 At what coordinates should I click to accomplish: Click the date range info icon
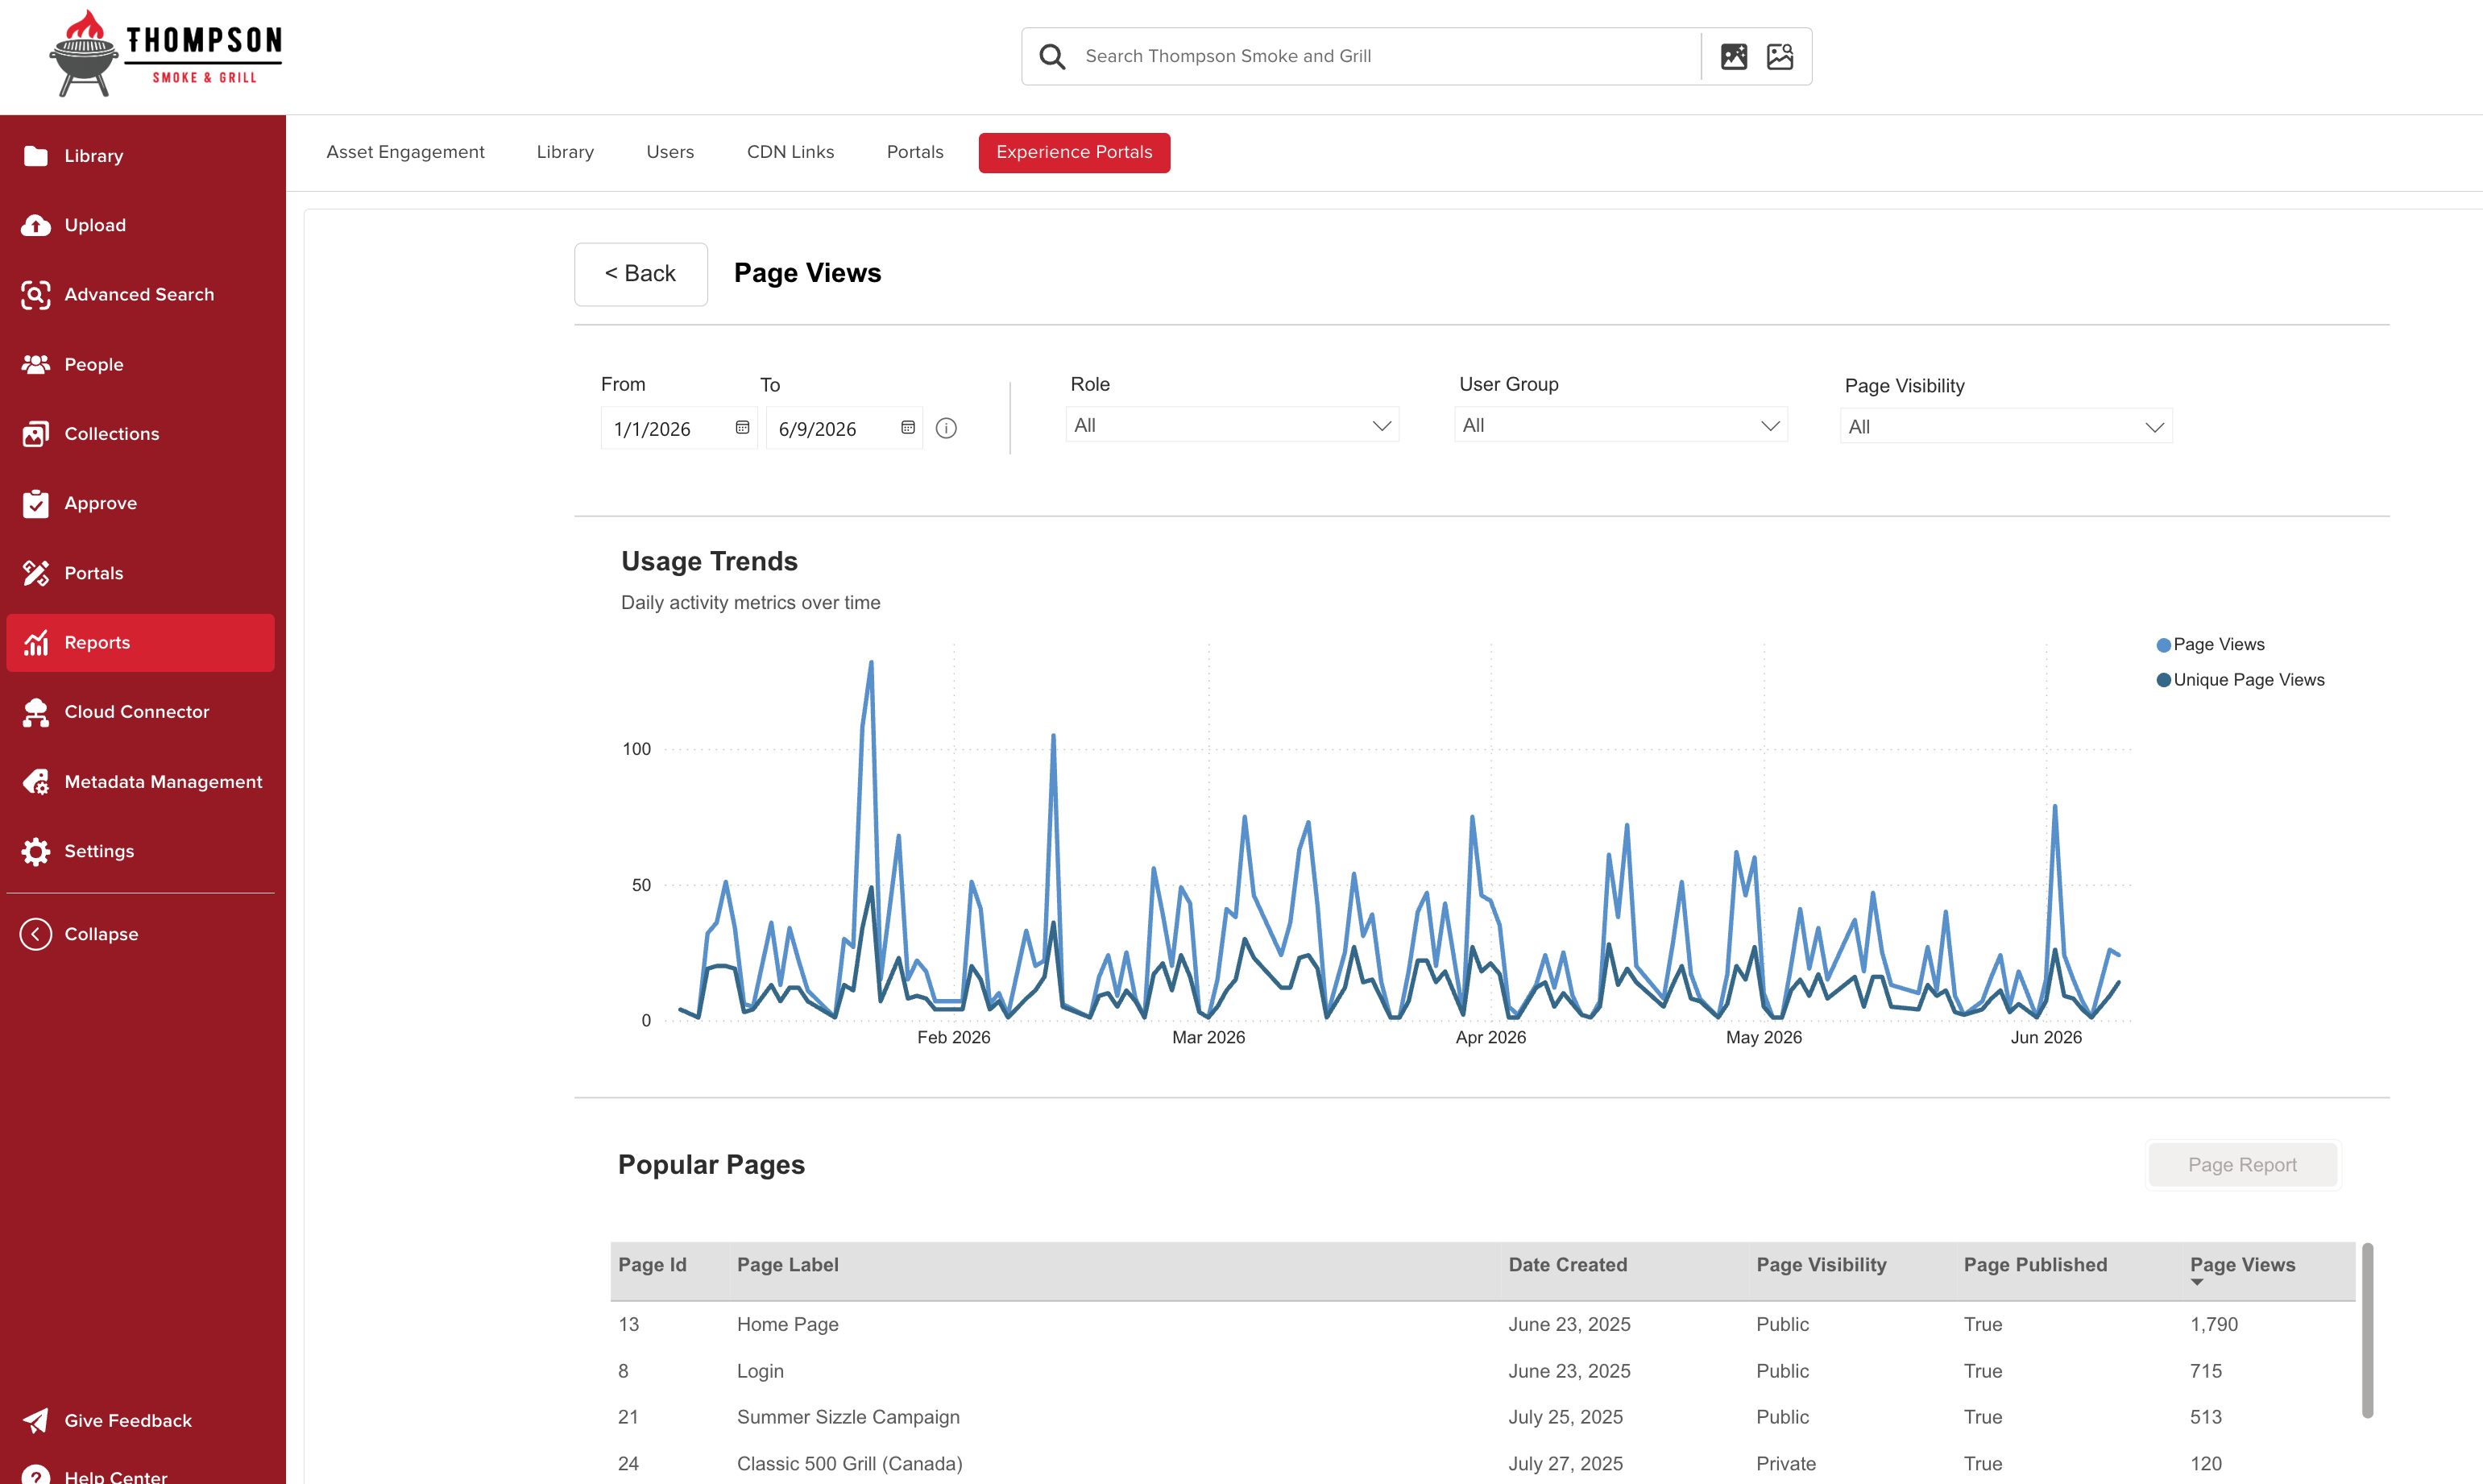pyautogui.click(x=946, y=428)
